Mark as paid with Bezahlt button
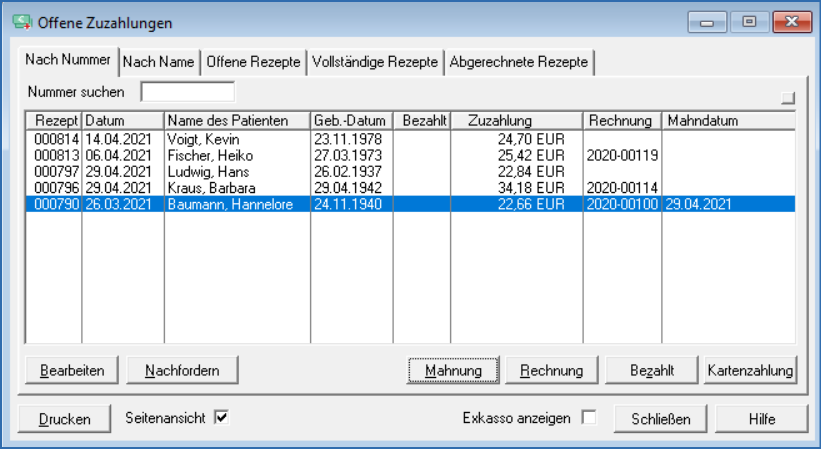 [649, 370]
